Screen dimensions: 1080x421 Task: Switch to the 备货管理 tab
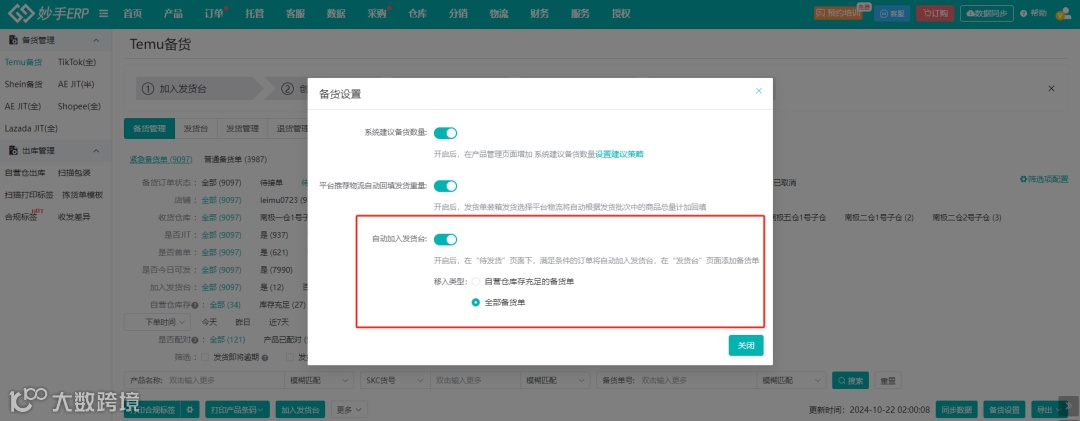(x=149, y=128)
